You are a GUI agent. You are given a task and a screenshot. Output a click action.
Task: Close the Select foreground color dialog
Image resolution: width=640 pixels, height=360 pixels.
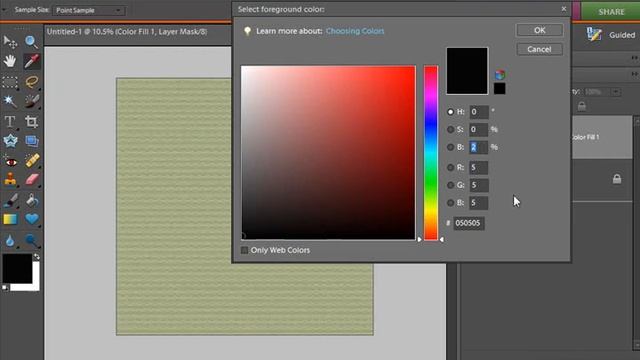(564, 9)
